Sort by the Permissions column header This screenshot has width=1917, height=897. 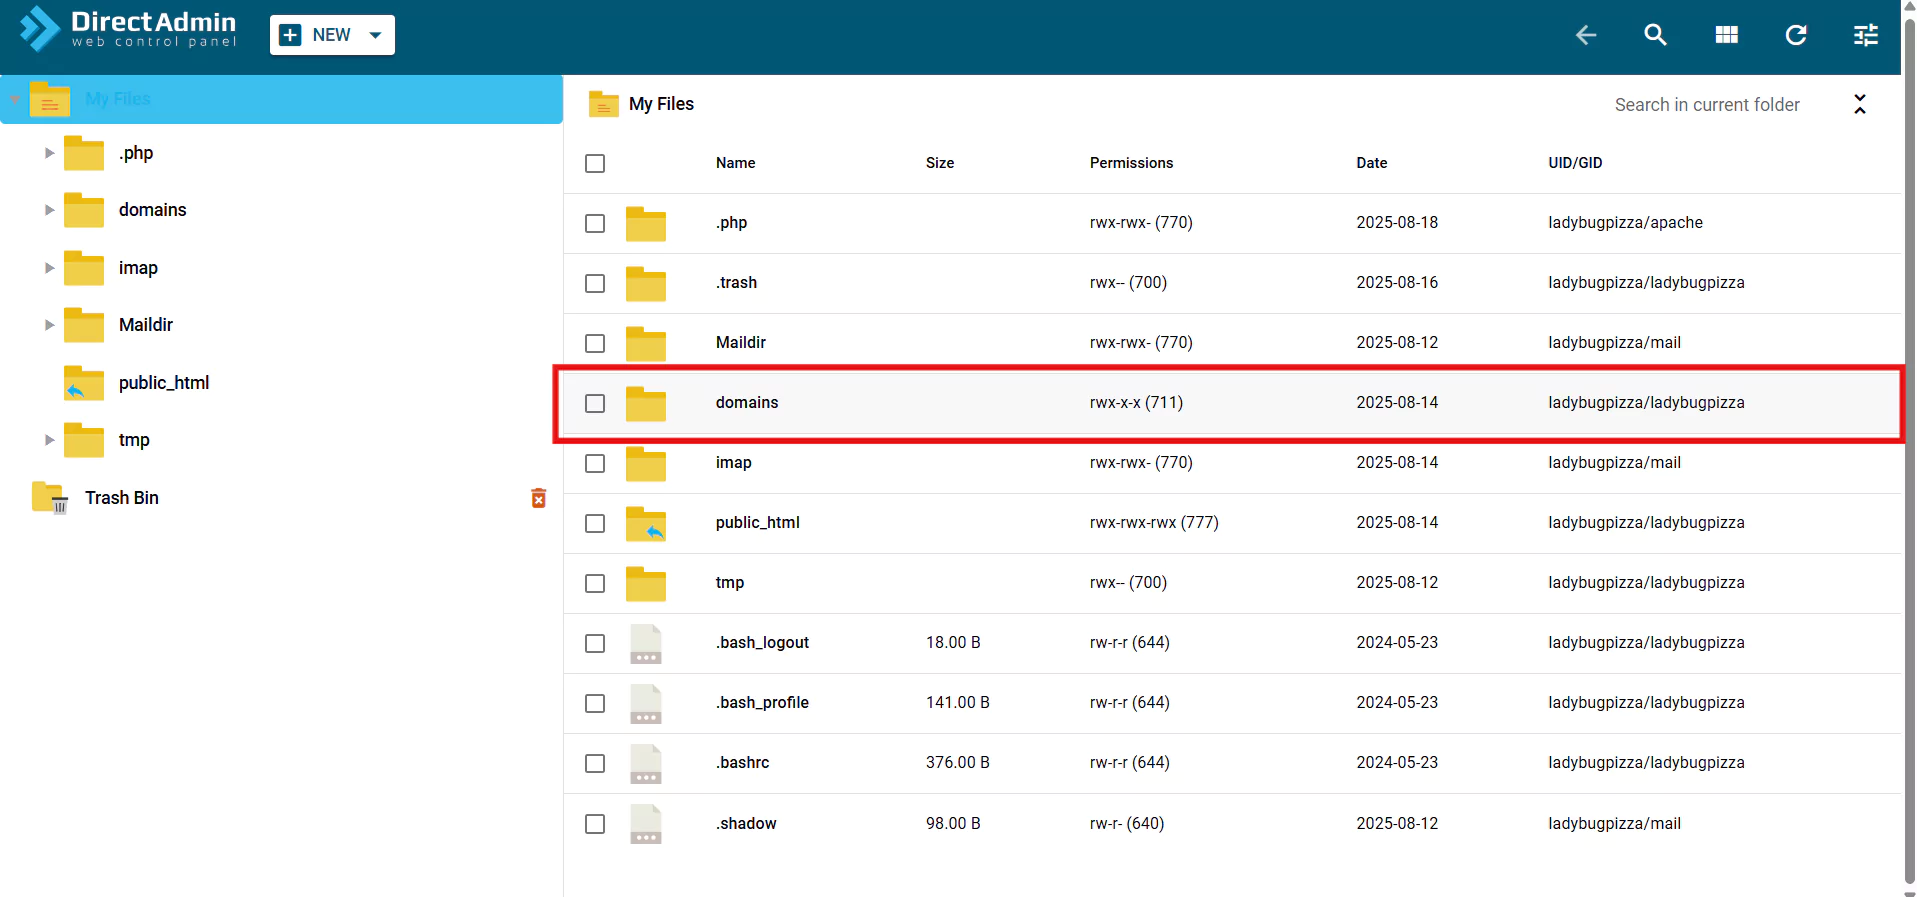click(1132, 163)
